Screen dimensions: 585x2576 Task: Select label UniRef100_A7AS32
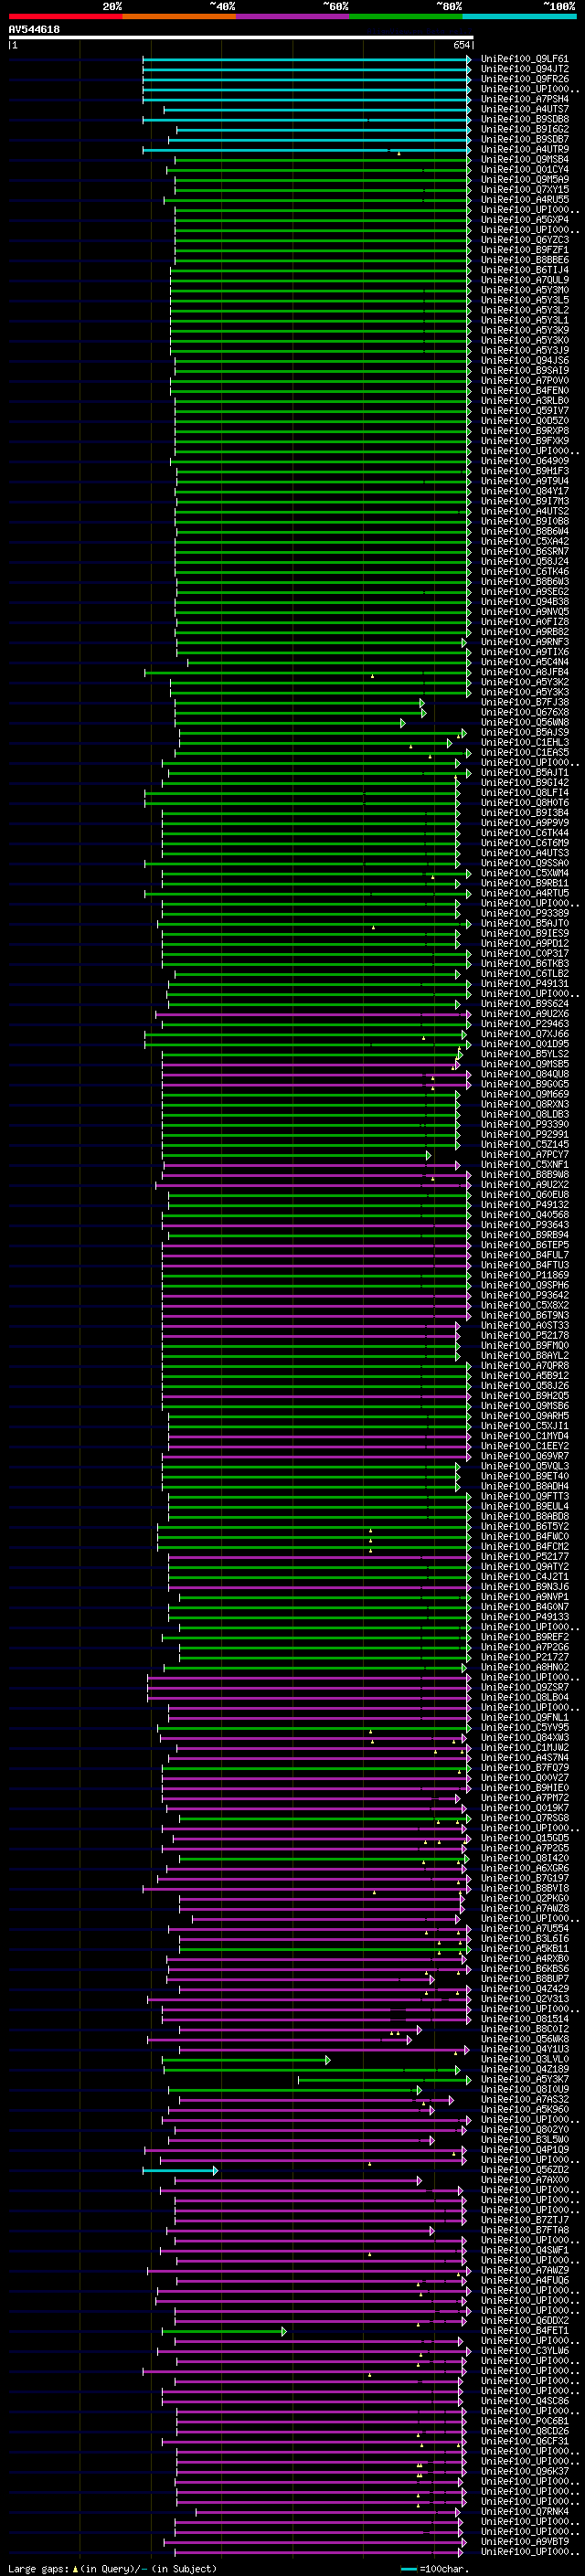point(525,2100)
